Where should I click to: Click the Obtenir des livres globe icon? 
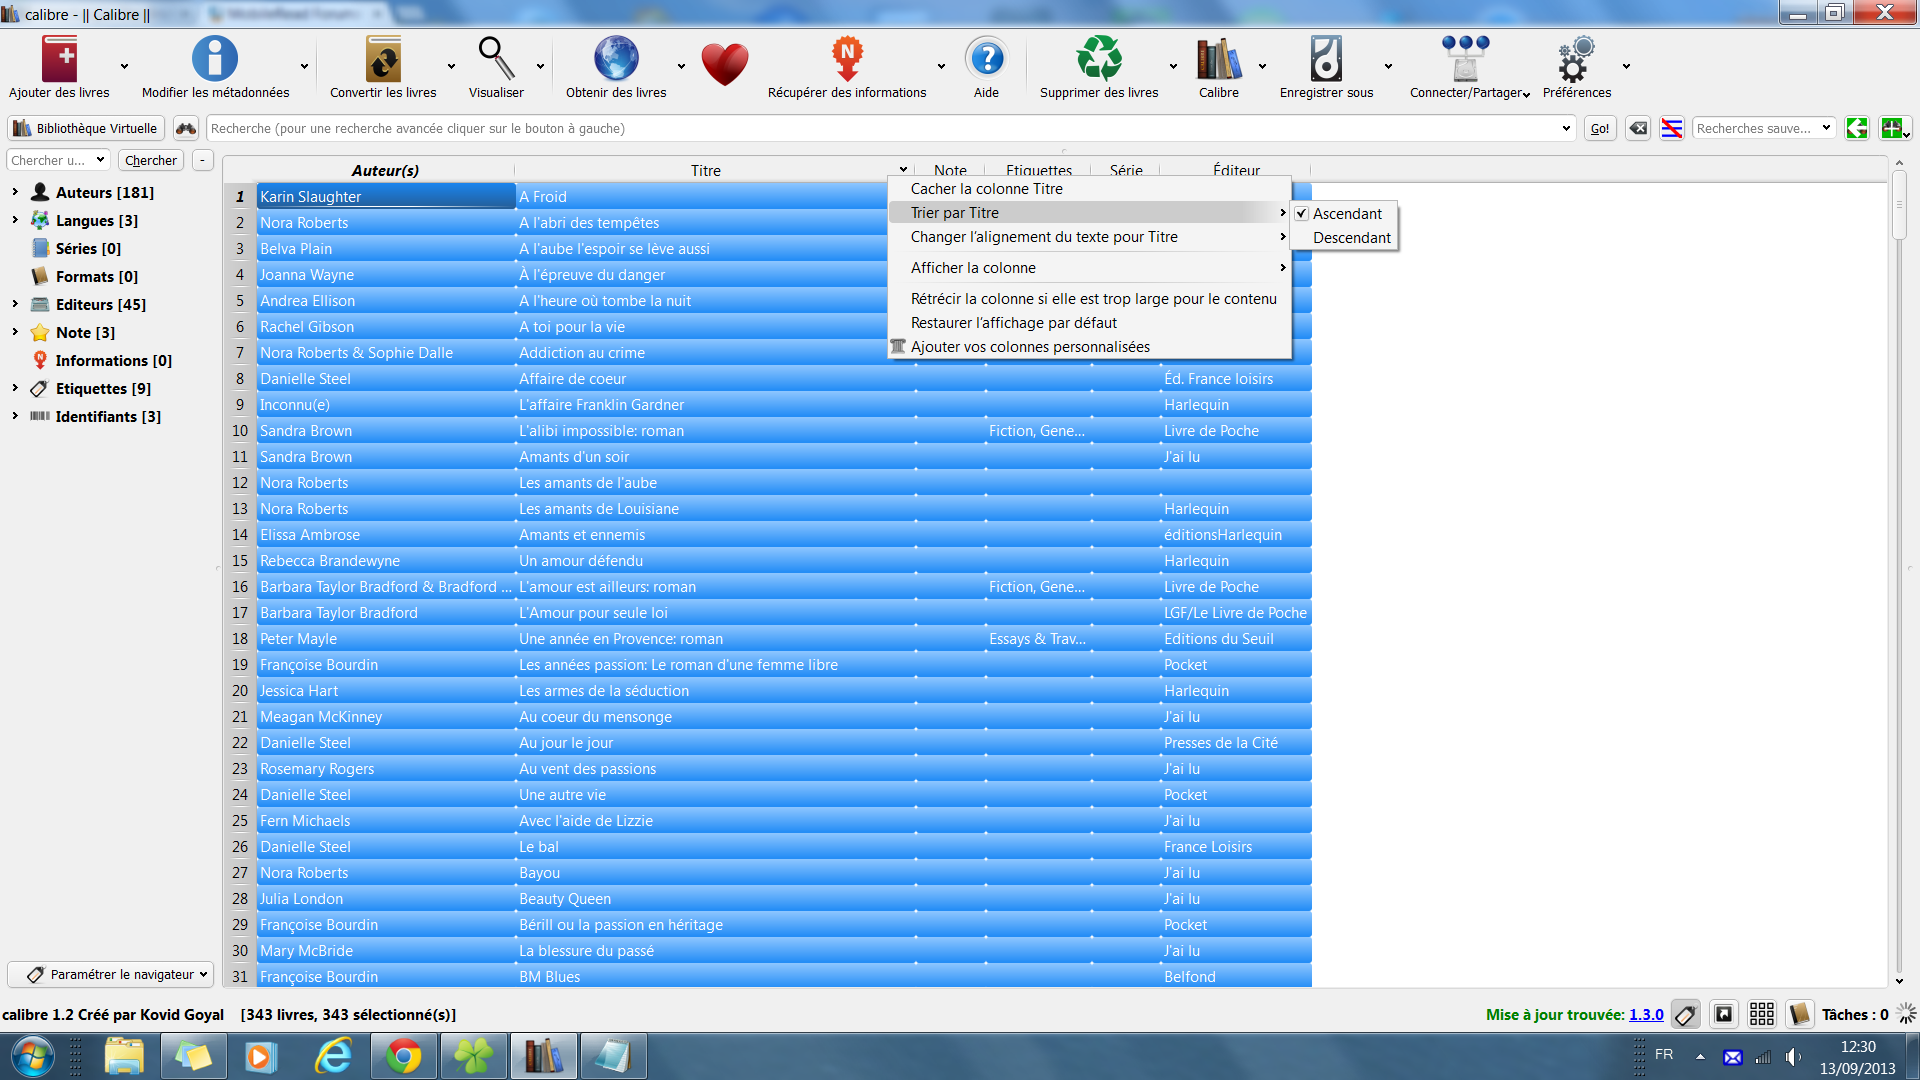616,59
